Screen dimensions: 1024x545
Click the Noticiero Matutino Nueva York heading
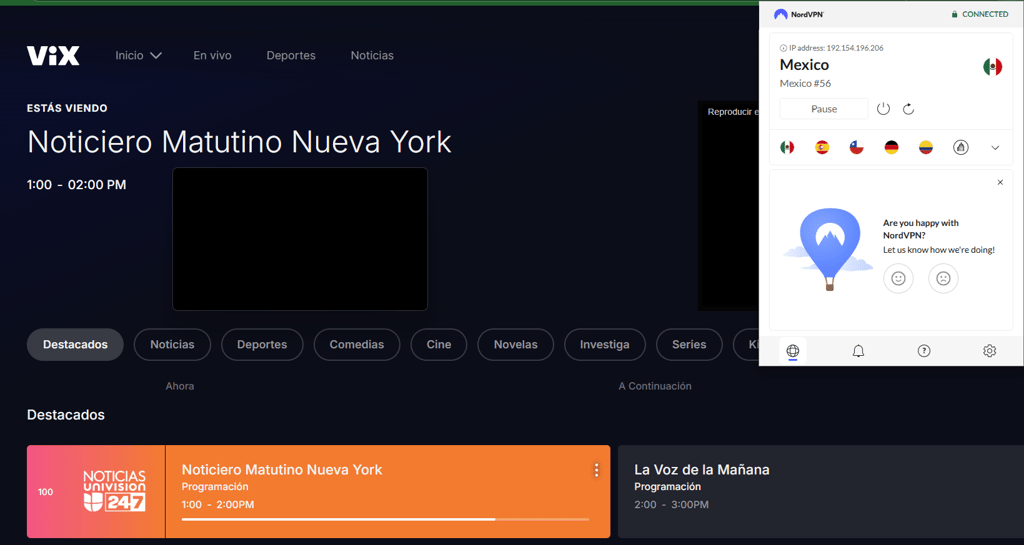239,142
